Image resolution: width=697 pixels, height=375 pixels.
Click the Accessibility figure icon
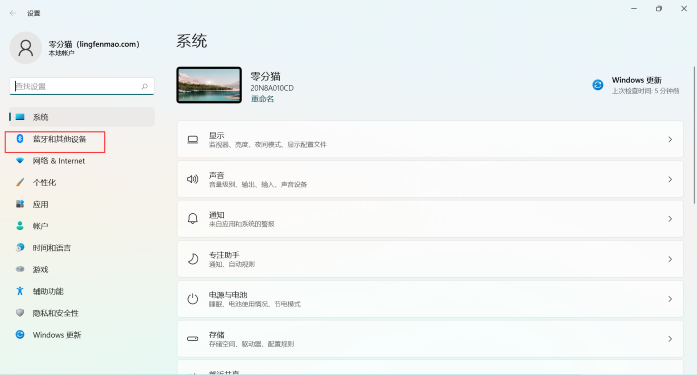[20, 291]
